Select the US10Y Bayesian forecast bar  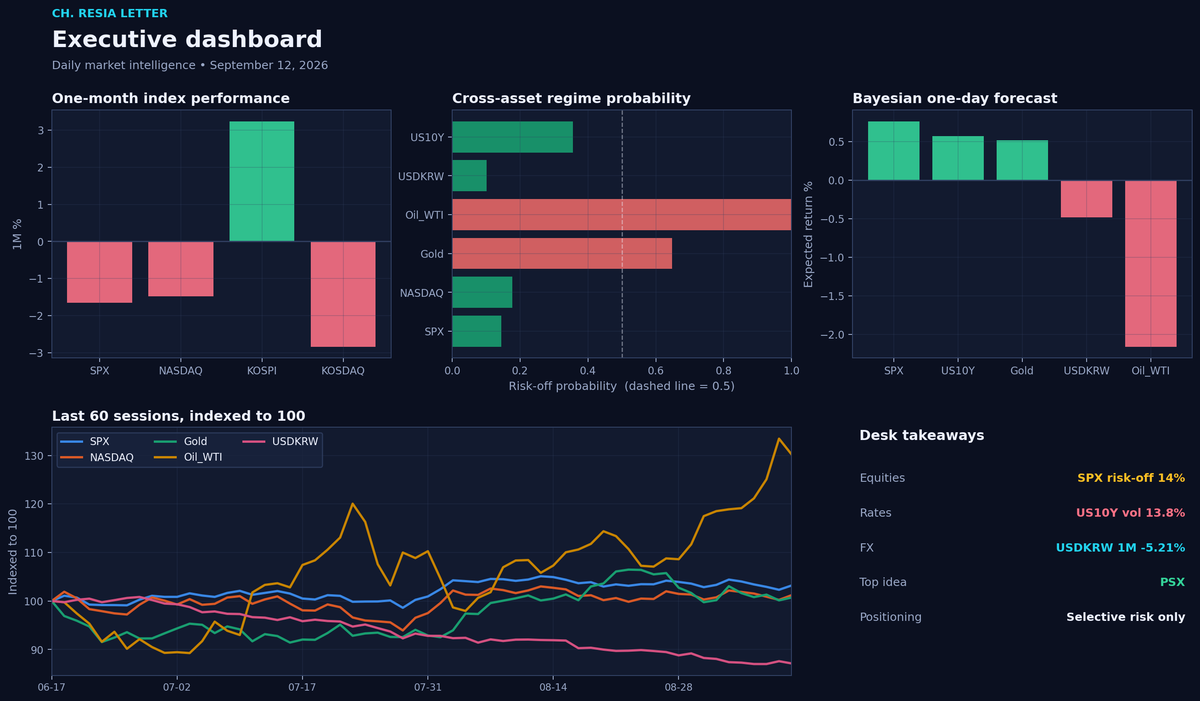click(x=958, y=158)
